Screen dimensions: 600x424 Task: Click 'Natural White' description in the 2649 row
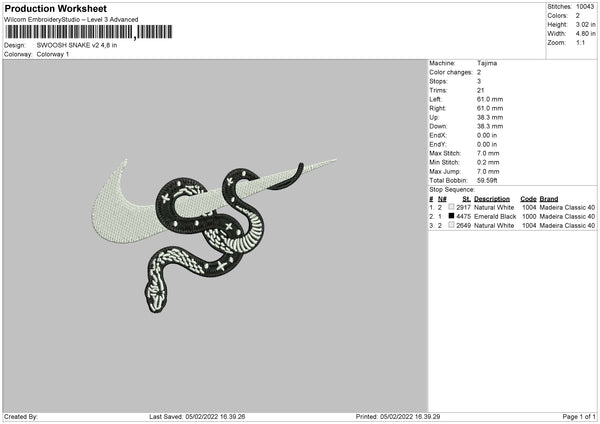(x=494, y=225)
